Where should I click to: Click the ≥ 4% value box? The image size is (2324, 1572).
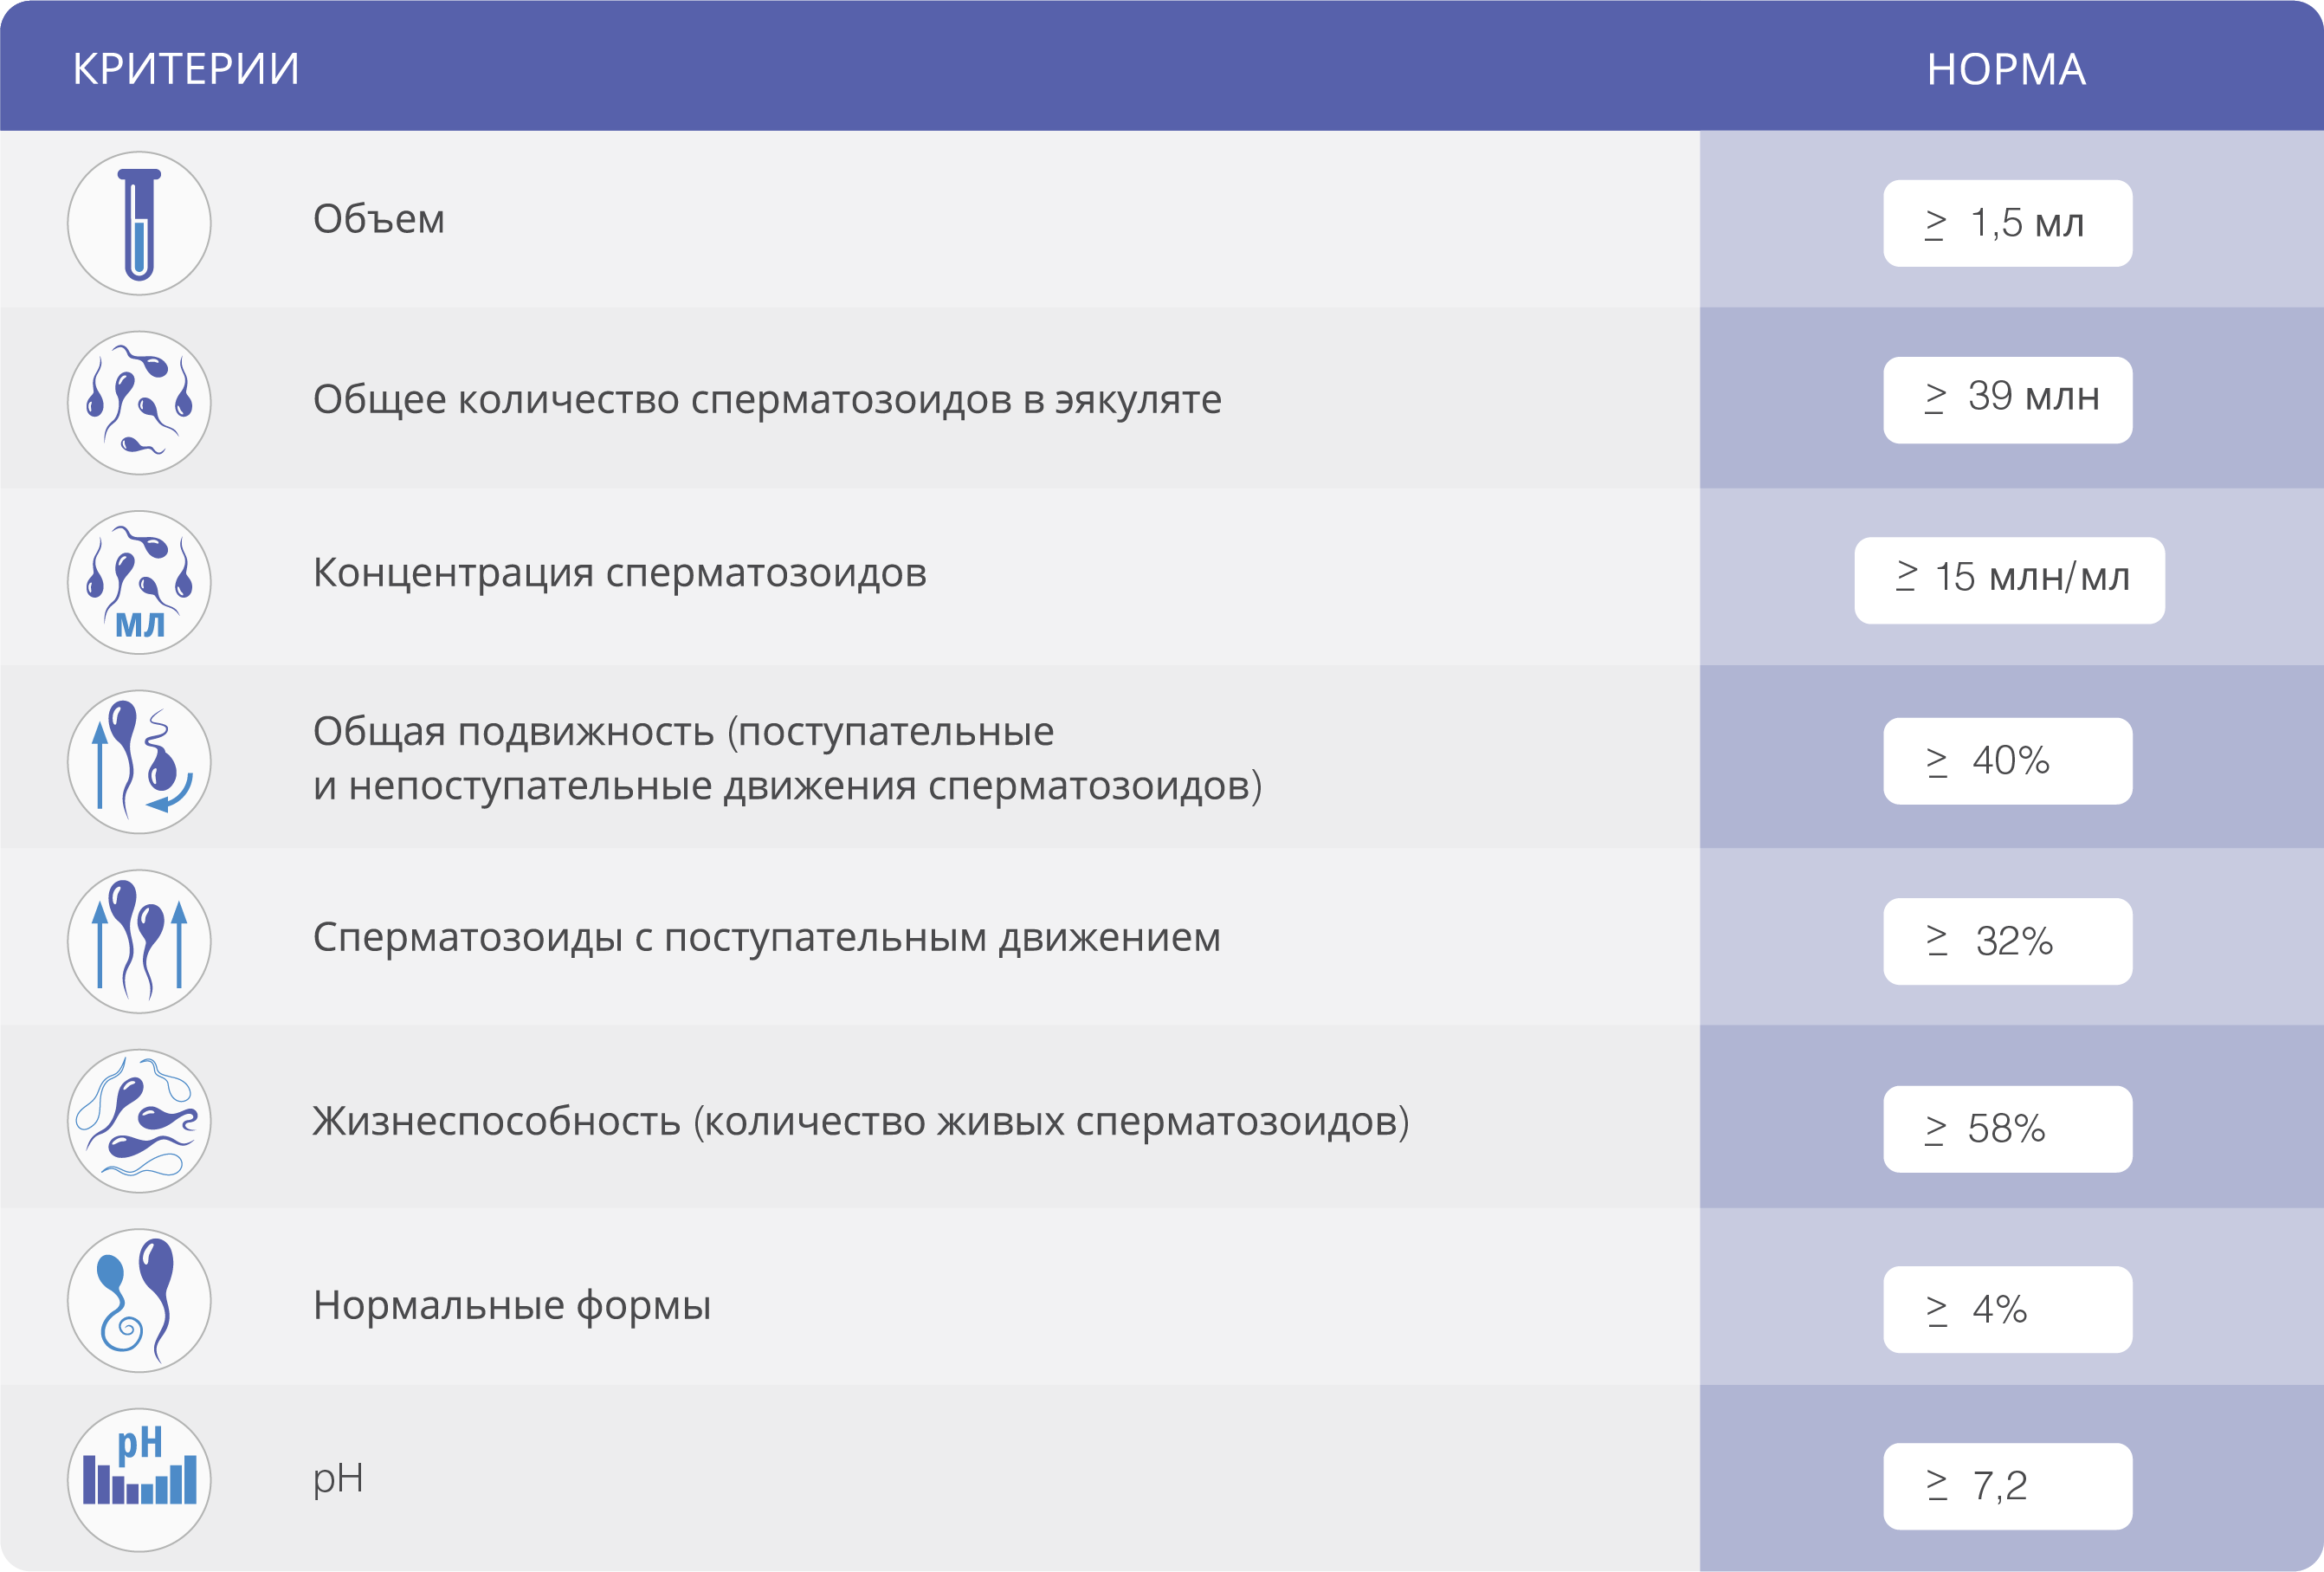[x=2007, y=1310]
